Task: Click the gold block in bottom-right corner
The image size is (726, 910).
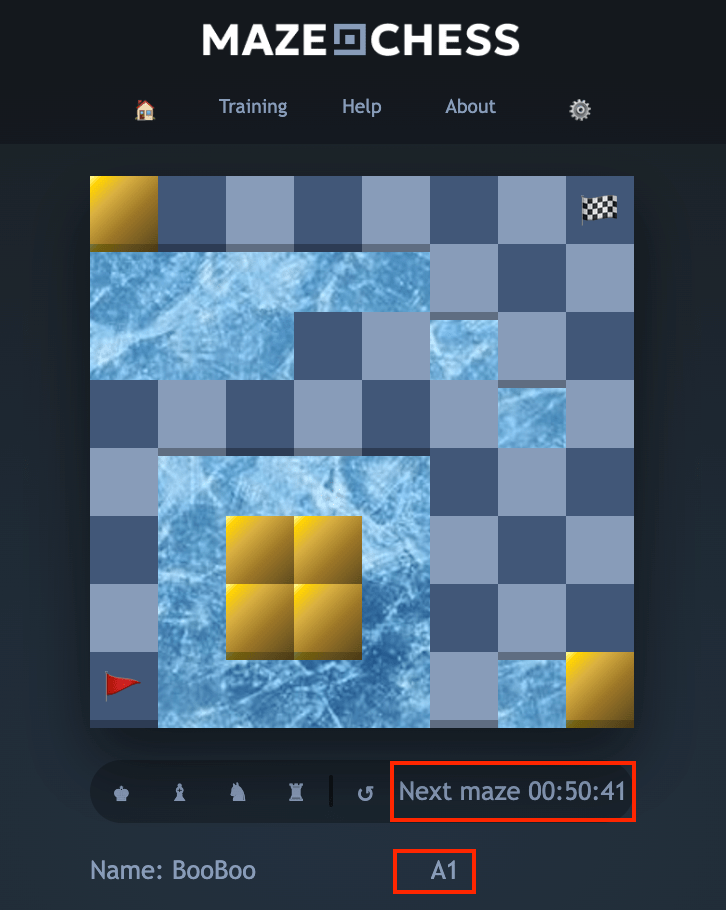Action: [x=599, y=689]
